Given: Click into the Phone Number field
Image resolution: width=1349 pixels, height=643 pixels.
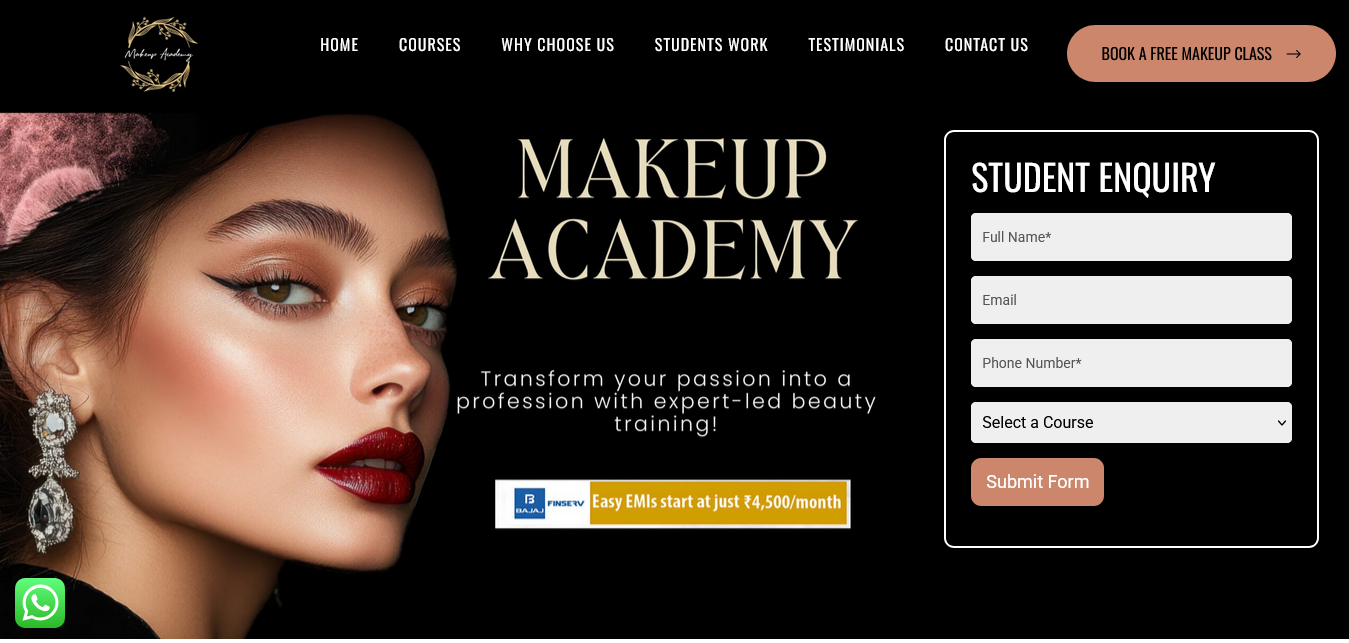Looking at the screenshot, I should [1131, 363].
